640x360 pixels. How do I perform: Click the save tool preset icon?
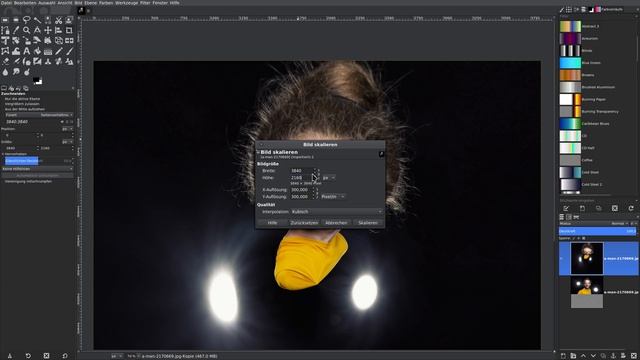pyautogui.click(x=10, y=356)
